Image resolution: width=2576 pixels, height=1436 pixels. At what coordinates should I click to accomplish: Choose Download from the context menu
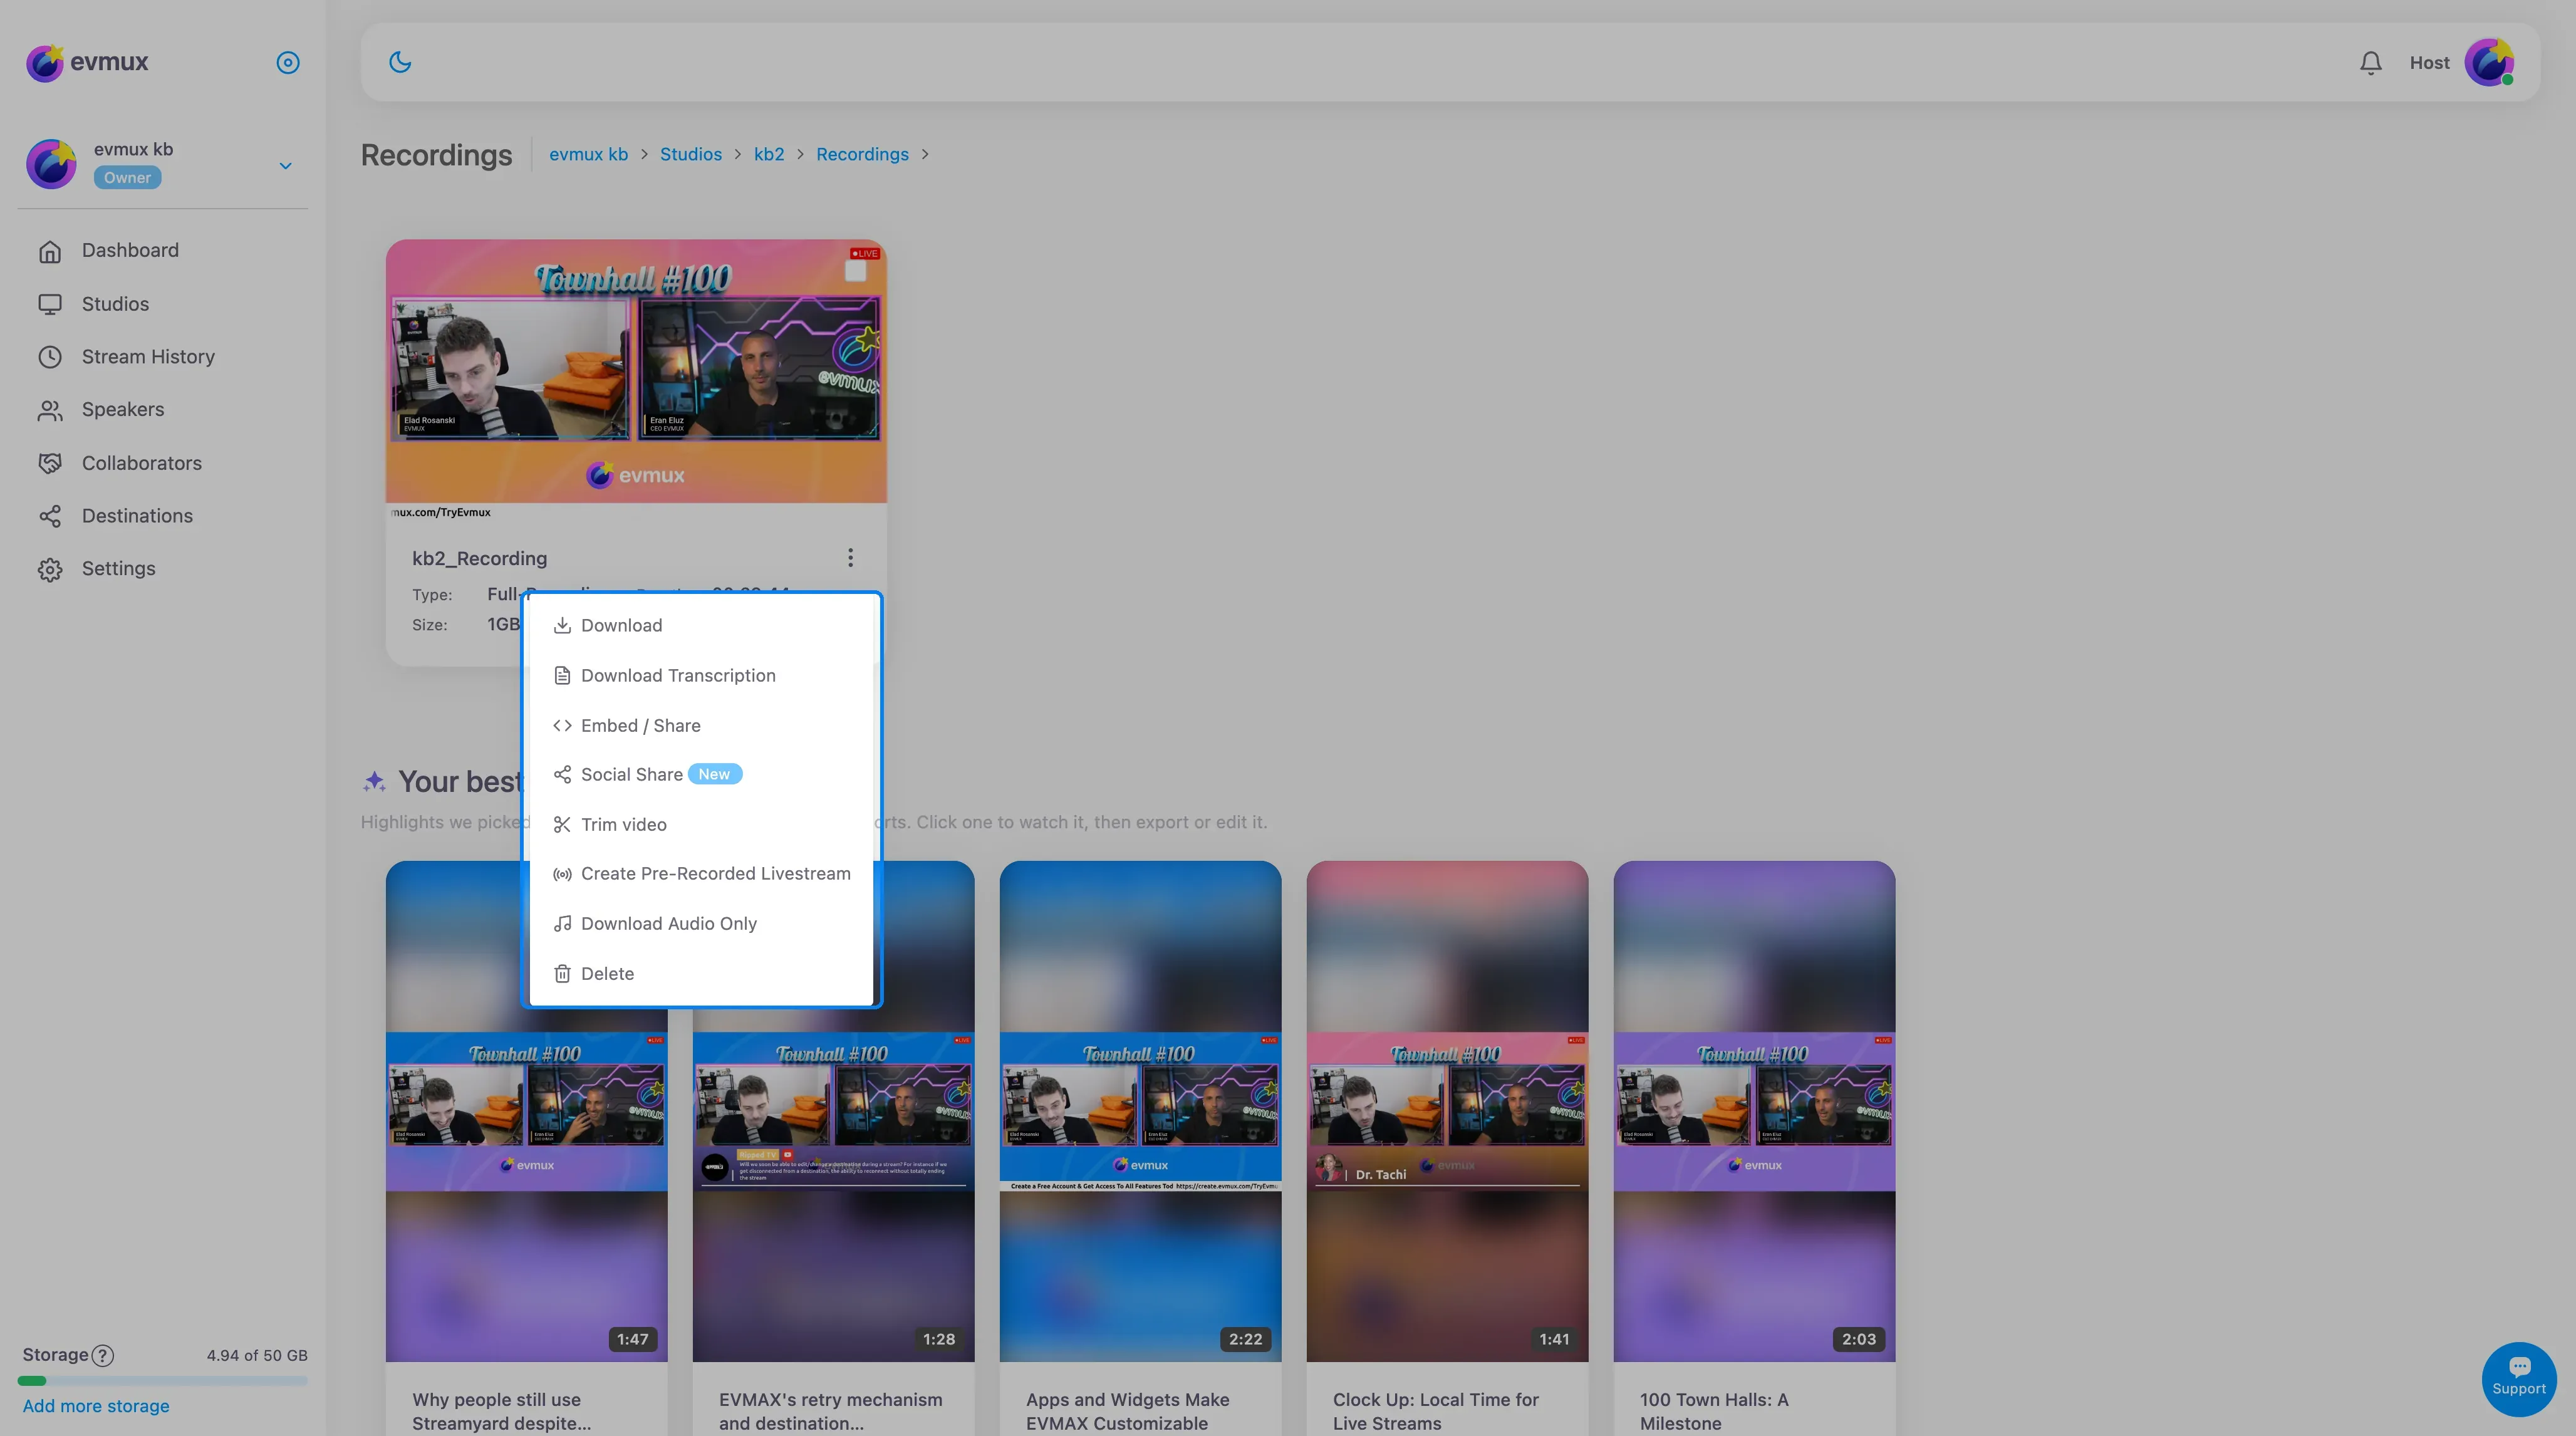pyautogui.click(x=701, y=626)
